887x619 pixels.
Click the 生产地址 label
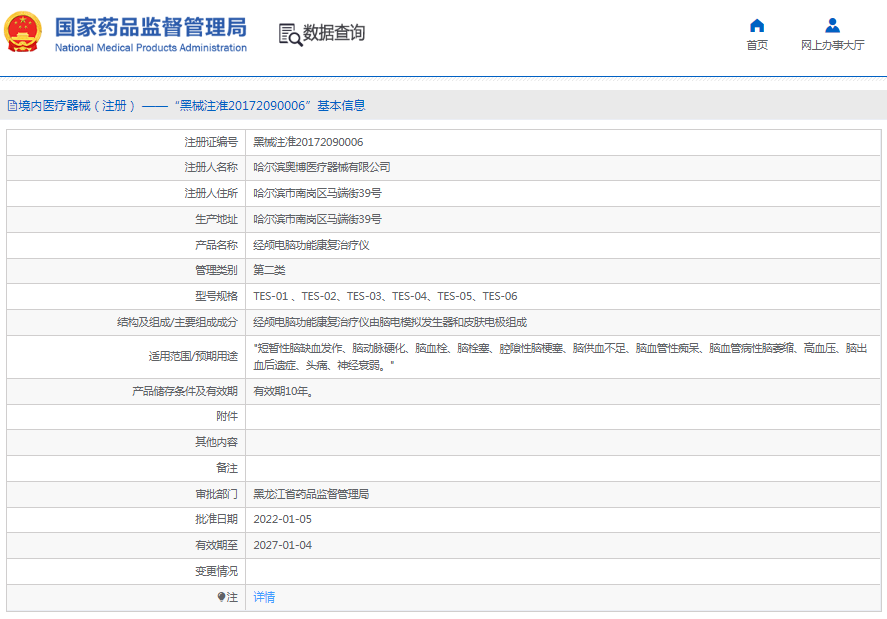(217, 220)
